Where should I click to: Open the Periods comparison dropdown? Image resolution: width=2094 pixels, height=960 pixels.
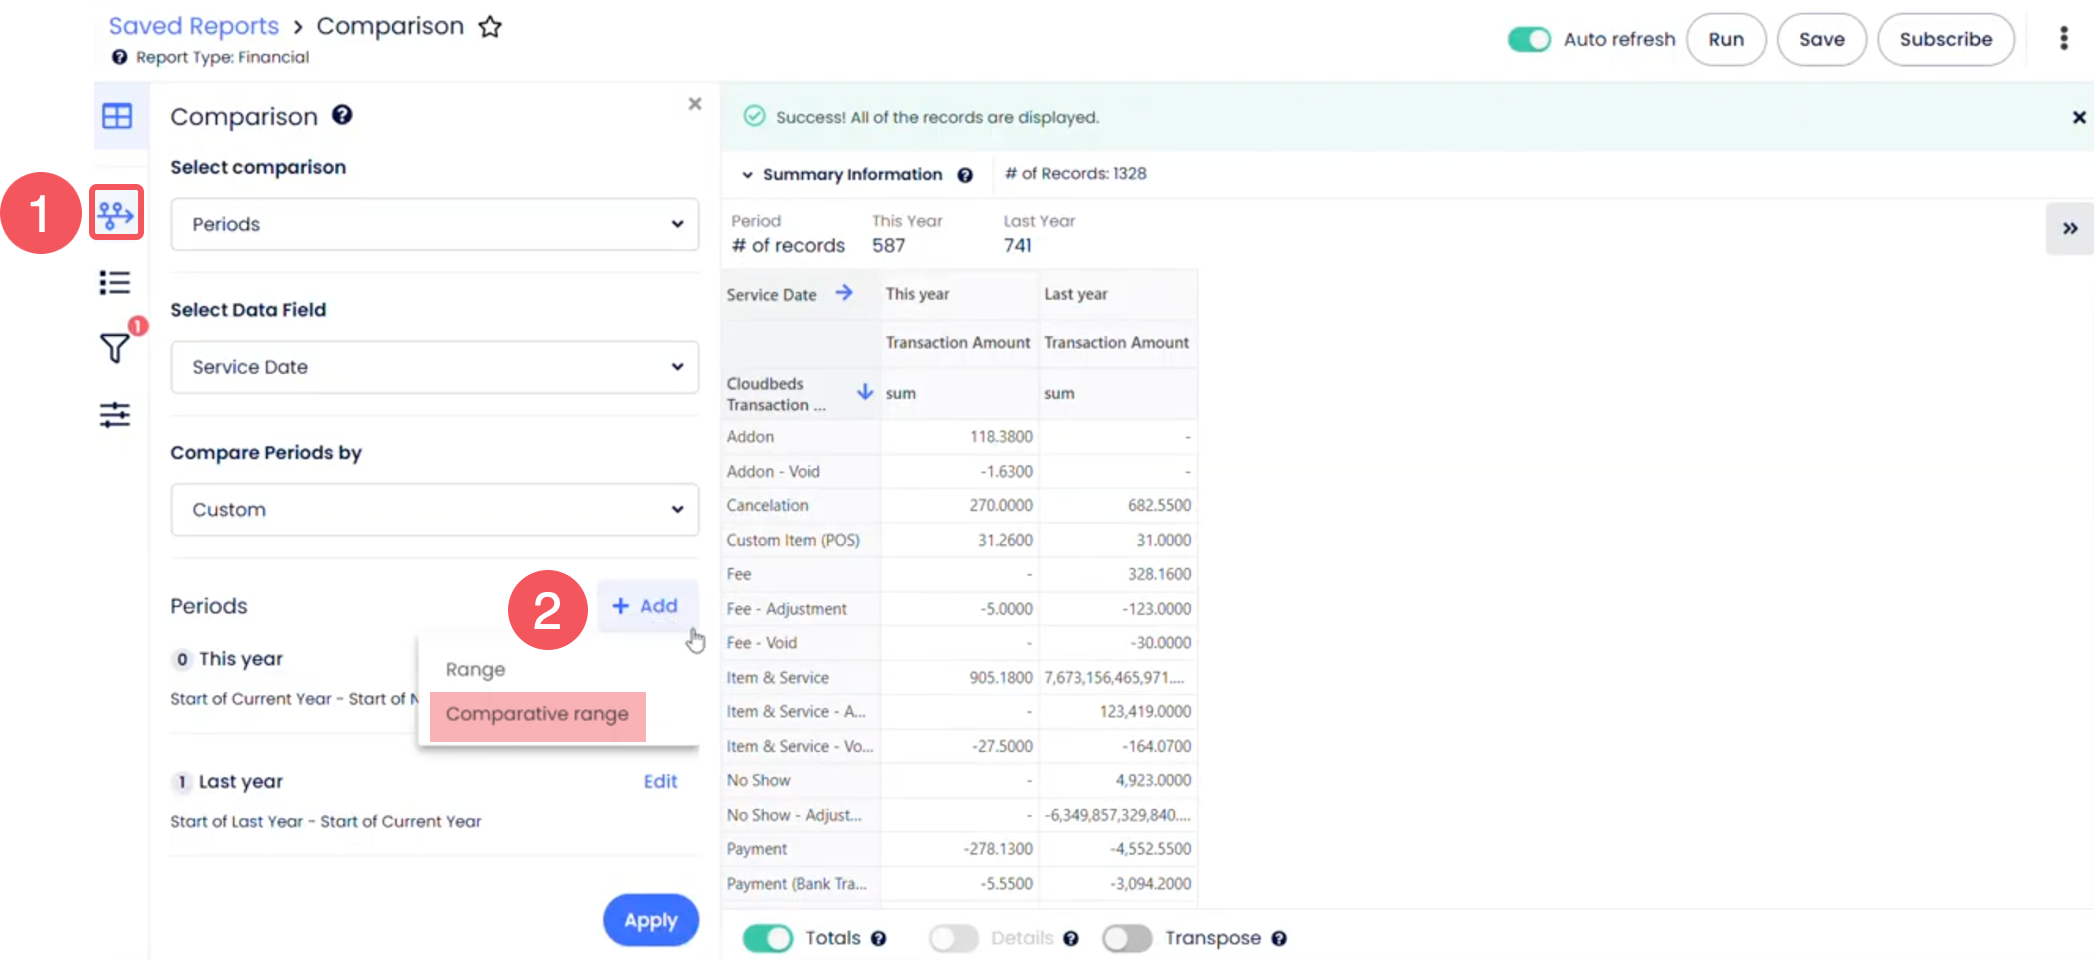click(434, 224)
